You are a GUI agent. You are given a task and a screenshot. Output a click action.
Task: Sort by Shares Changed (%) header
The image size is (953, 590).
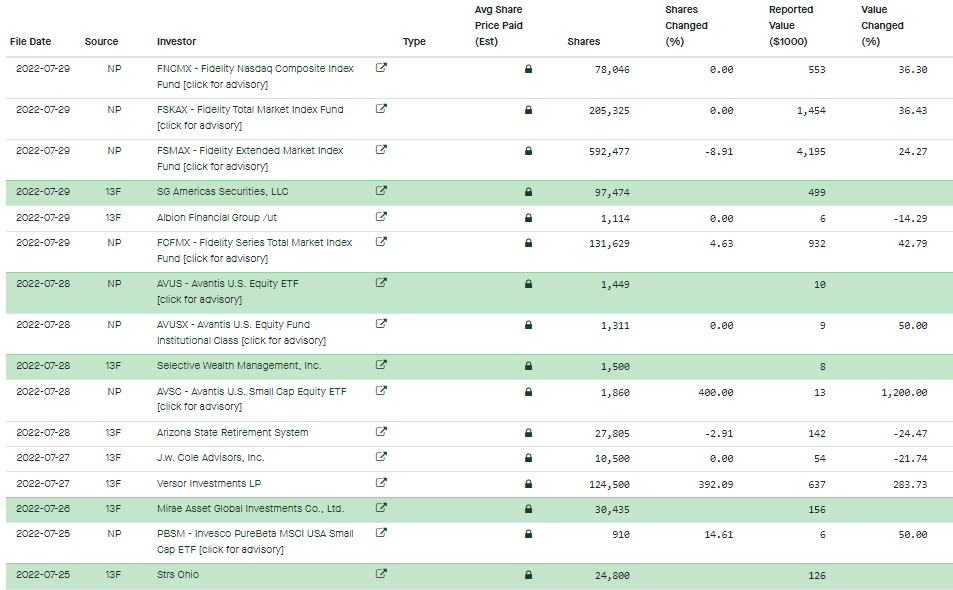coord(686,26)
